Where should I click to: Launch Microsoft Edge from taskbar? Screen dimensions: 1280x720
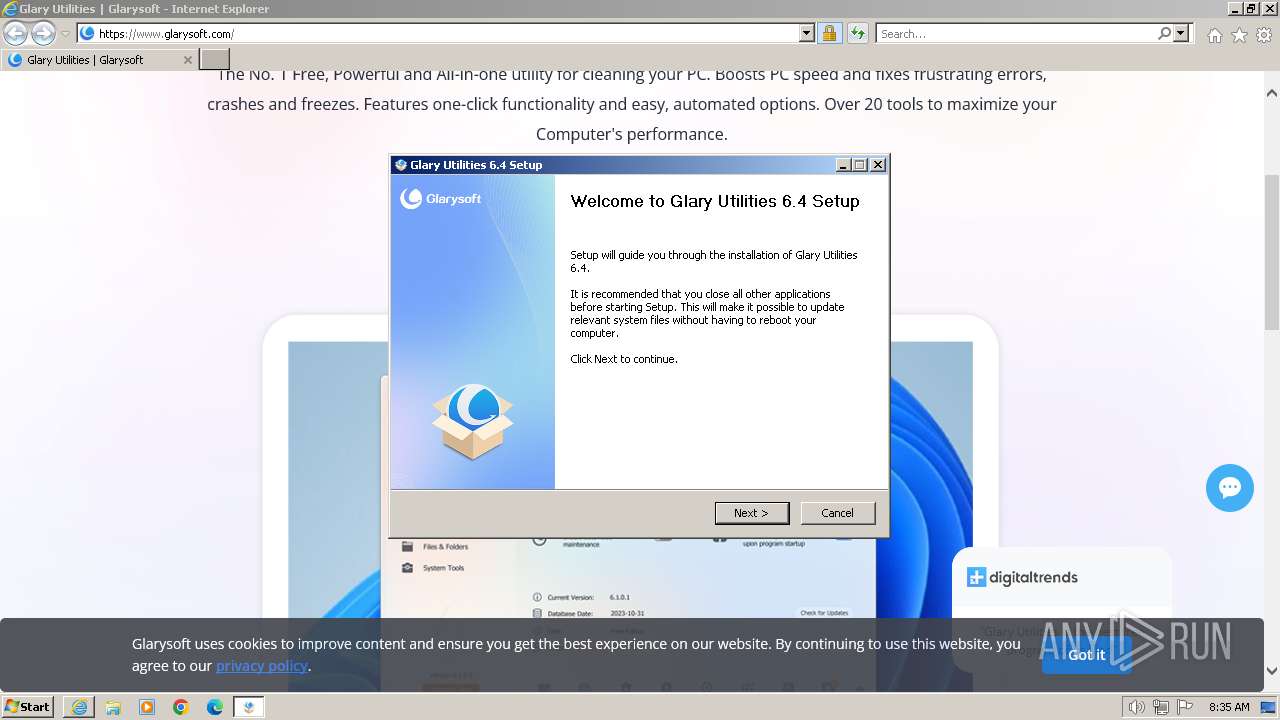(215, 707)
